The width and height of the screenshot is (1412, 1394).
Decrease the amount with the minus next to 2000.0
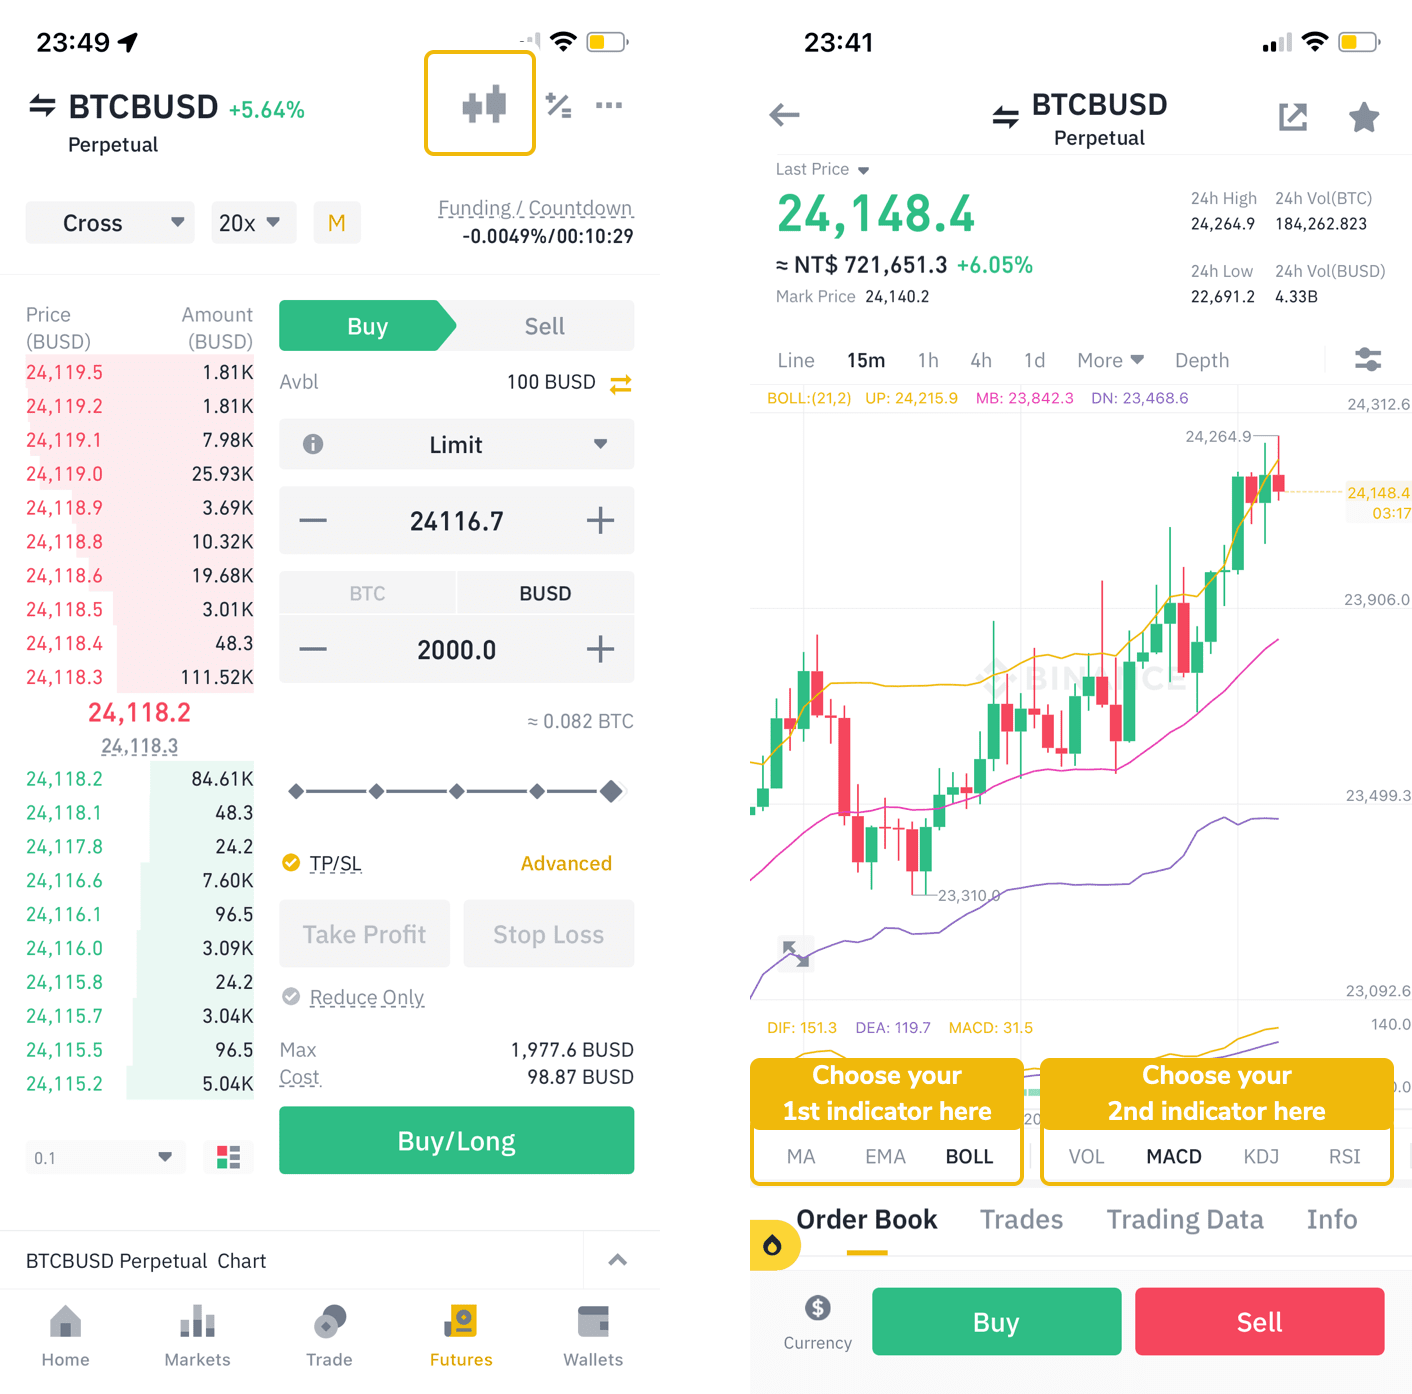pyautogui.click(x=313, y=650)
